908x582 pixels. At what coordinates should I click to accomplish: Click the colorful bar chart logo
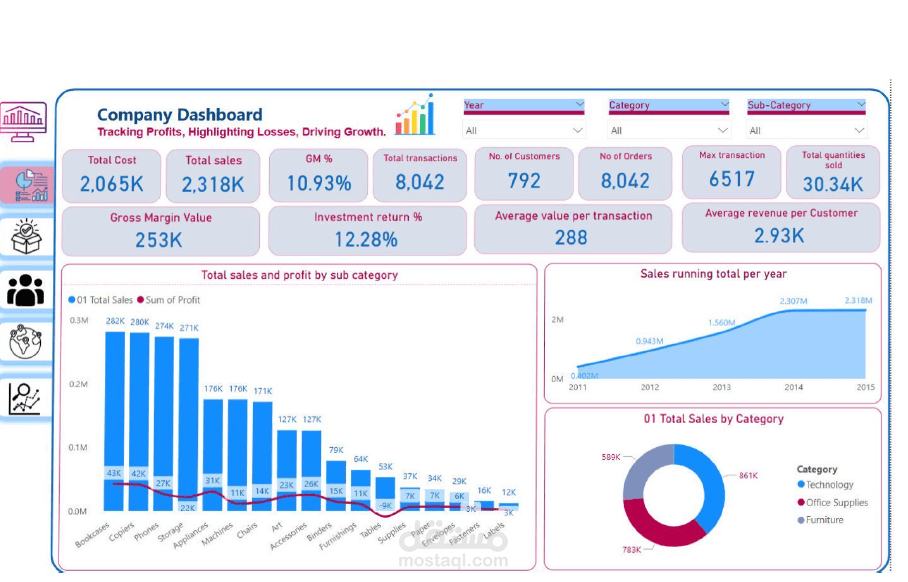415,115
